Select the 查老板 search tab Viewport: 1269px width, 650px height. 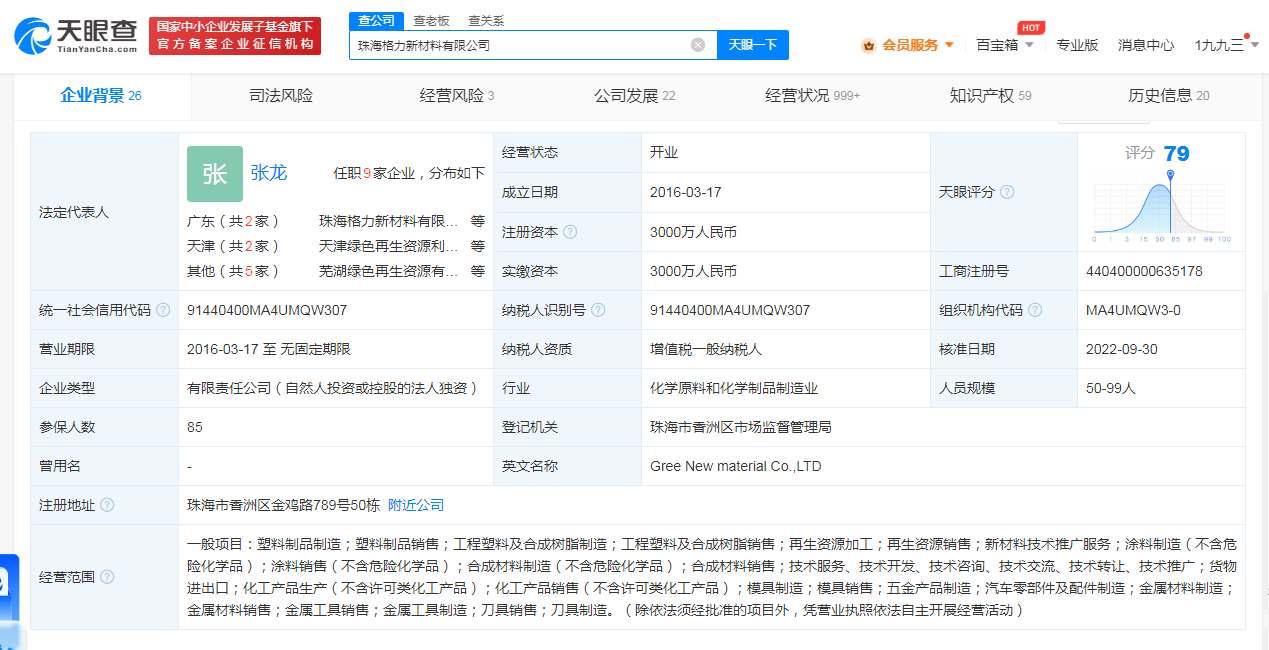click(432, 20)
